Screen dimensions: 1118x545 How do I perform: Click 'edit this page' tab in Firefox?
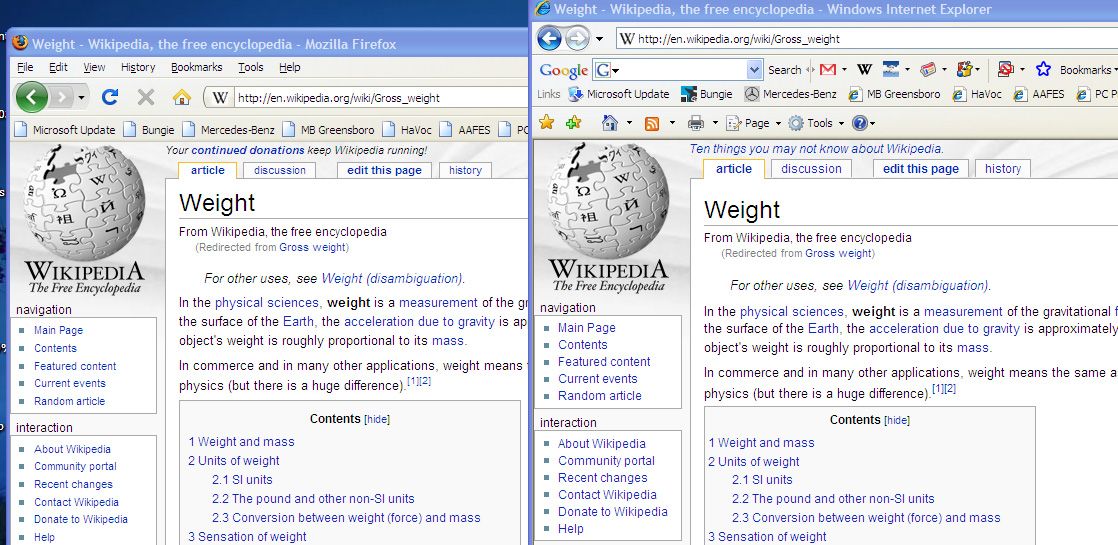pyautogui.click(x=384, y=170)
